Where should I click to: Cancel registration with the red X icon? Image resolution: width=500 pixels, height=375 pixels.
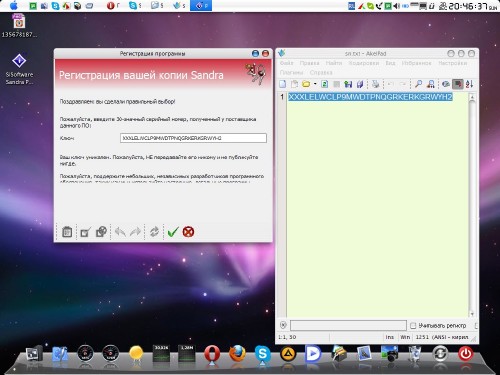(188, 232)
